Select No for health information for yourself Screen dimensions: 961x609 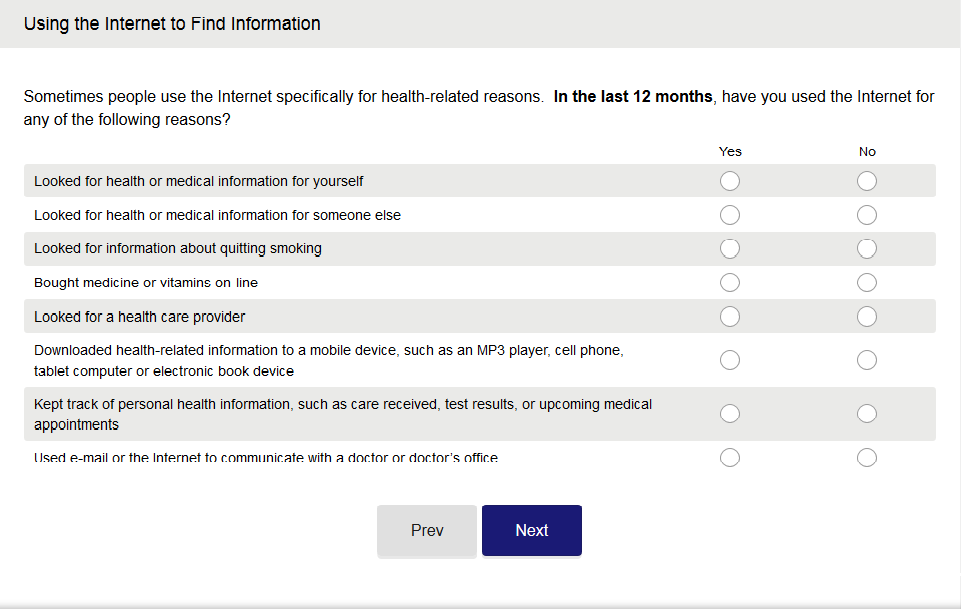(x=867, y=181)
